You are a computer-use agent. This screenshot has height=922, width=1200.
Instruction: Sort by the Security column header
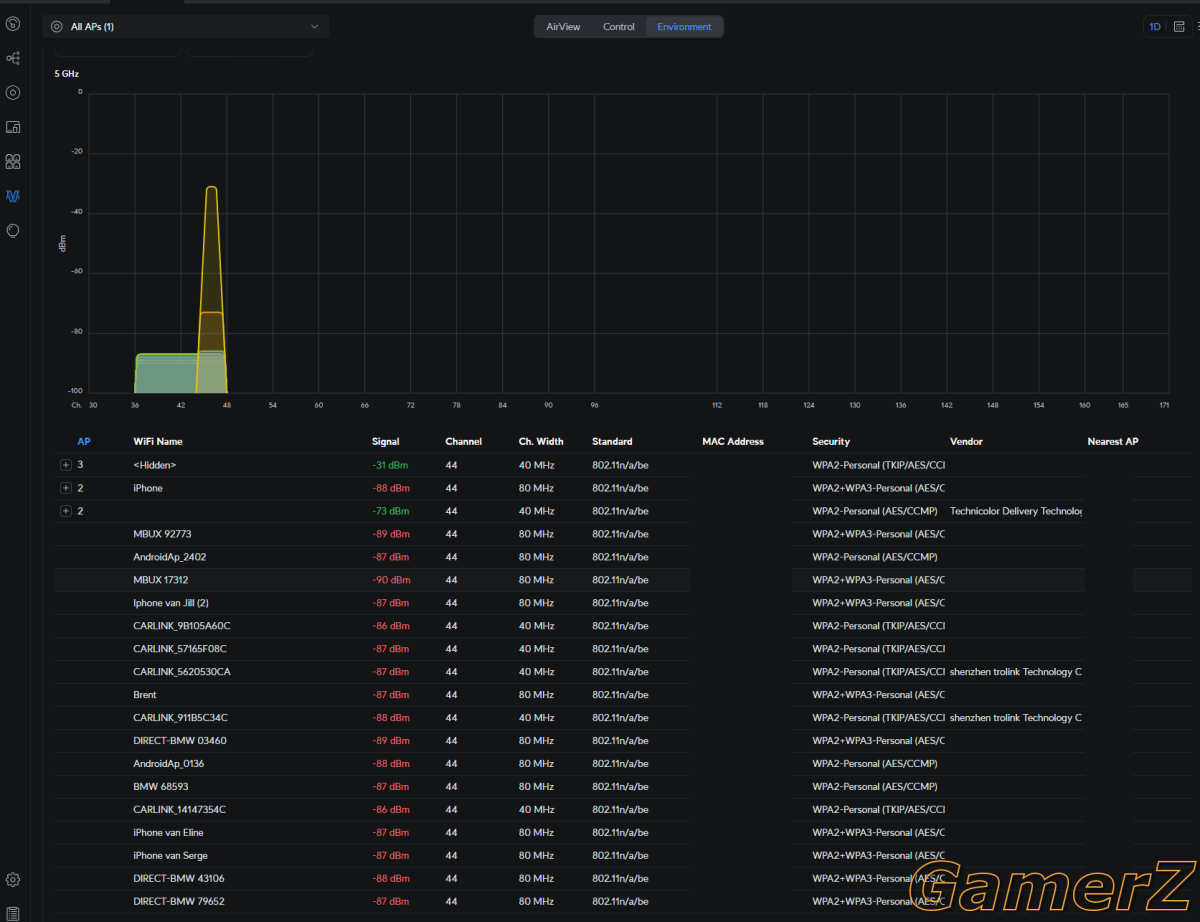(x=831, y=442)
